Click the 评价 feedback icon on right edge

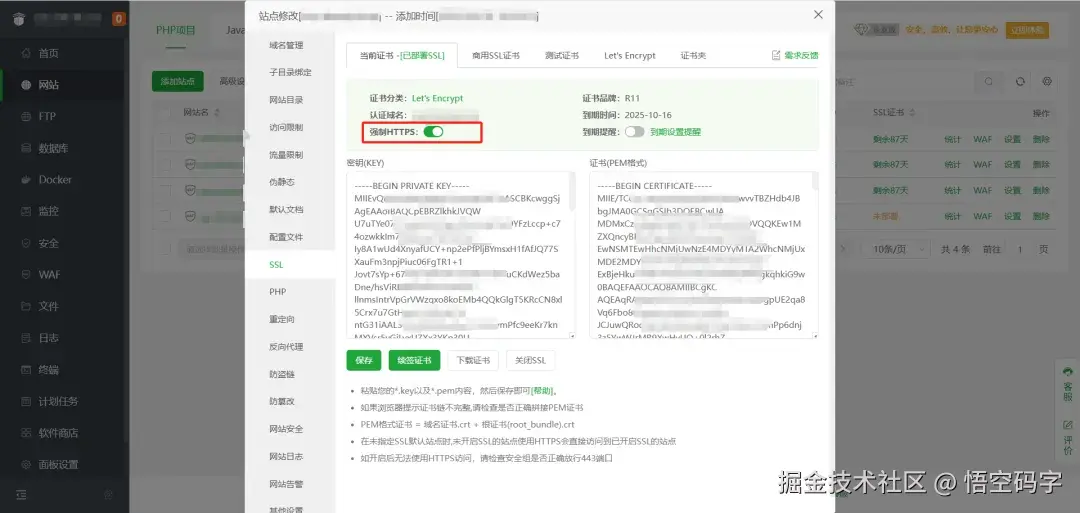pyautogui.click(x=1068, y=437)
